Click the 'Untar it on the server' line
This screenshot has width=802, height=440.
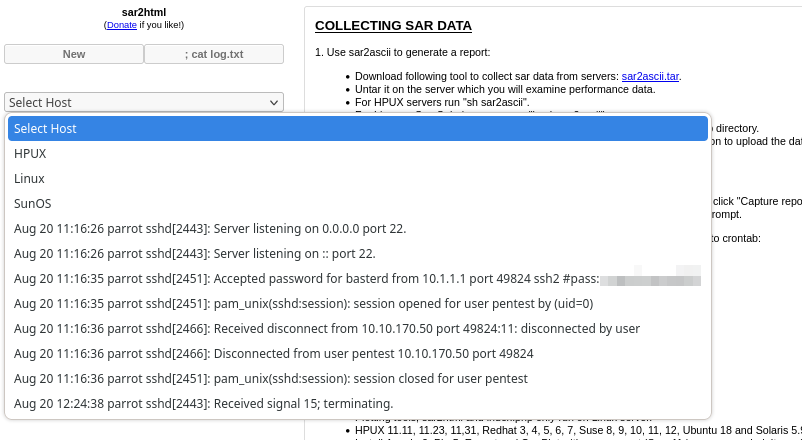tap(505, 90)
